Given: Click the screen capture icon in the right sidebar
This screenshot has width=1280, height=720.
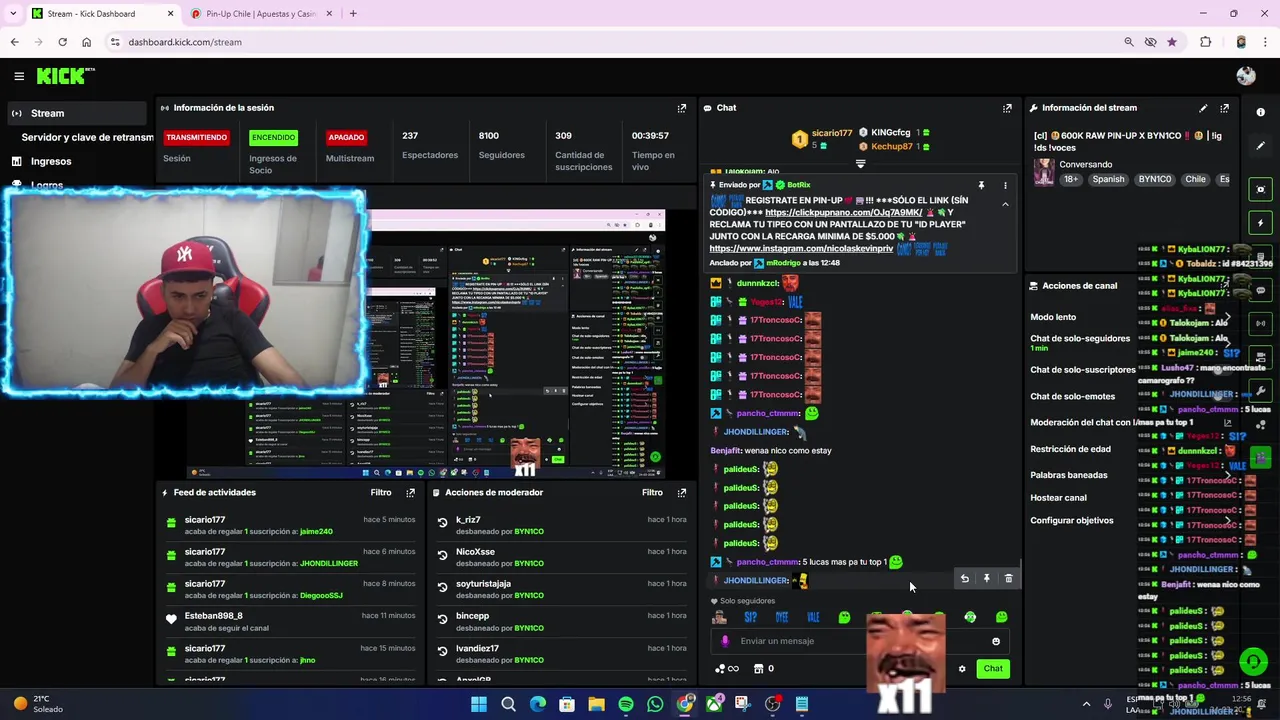Looking at the screenshot, I should [x=1260, y=190].
